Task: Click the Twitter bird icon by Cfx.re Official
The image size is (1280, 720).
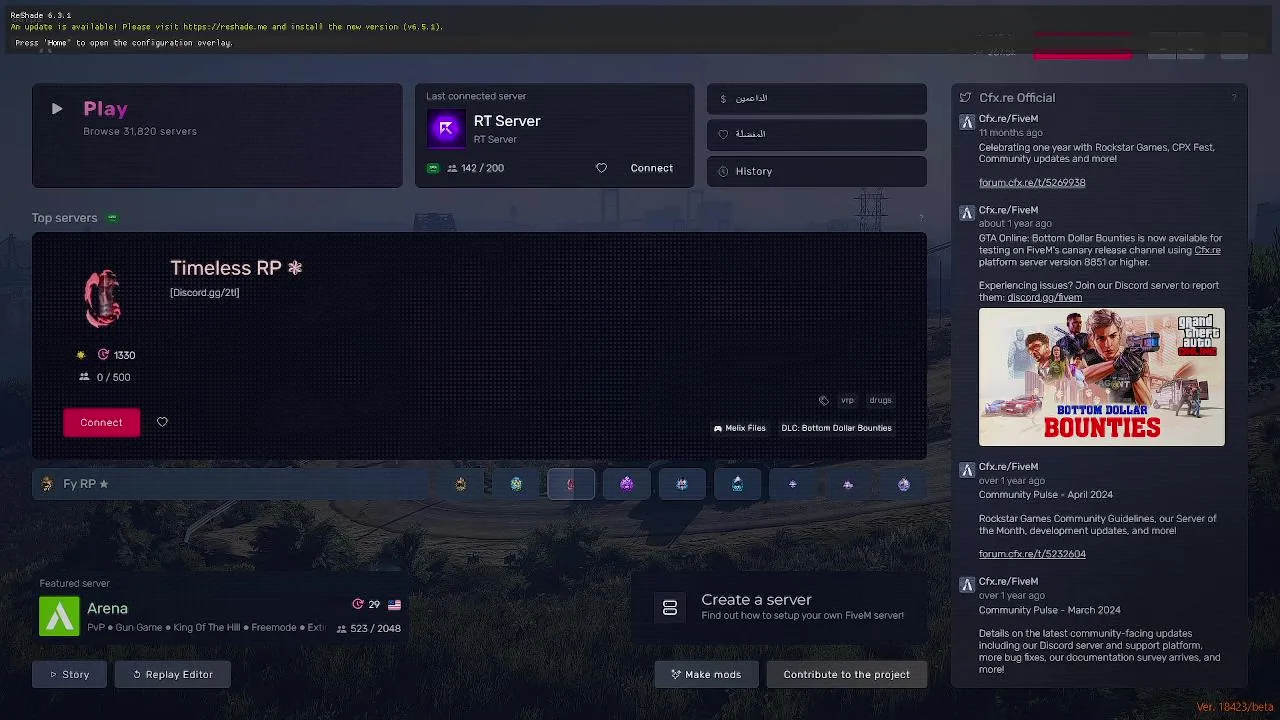Action: 965,98
